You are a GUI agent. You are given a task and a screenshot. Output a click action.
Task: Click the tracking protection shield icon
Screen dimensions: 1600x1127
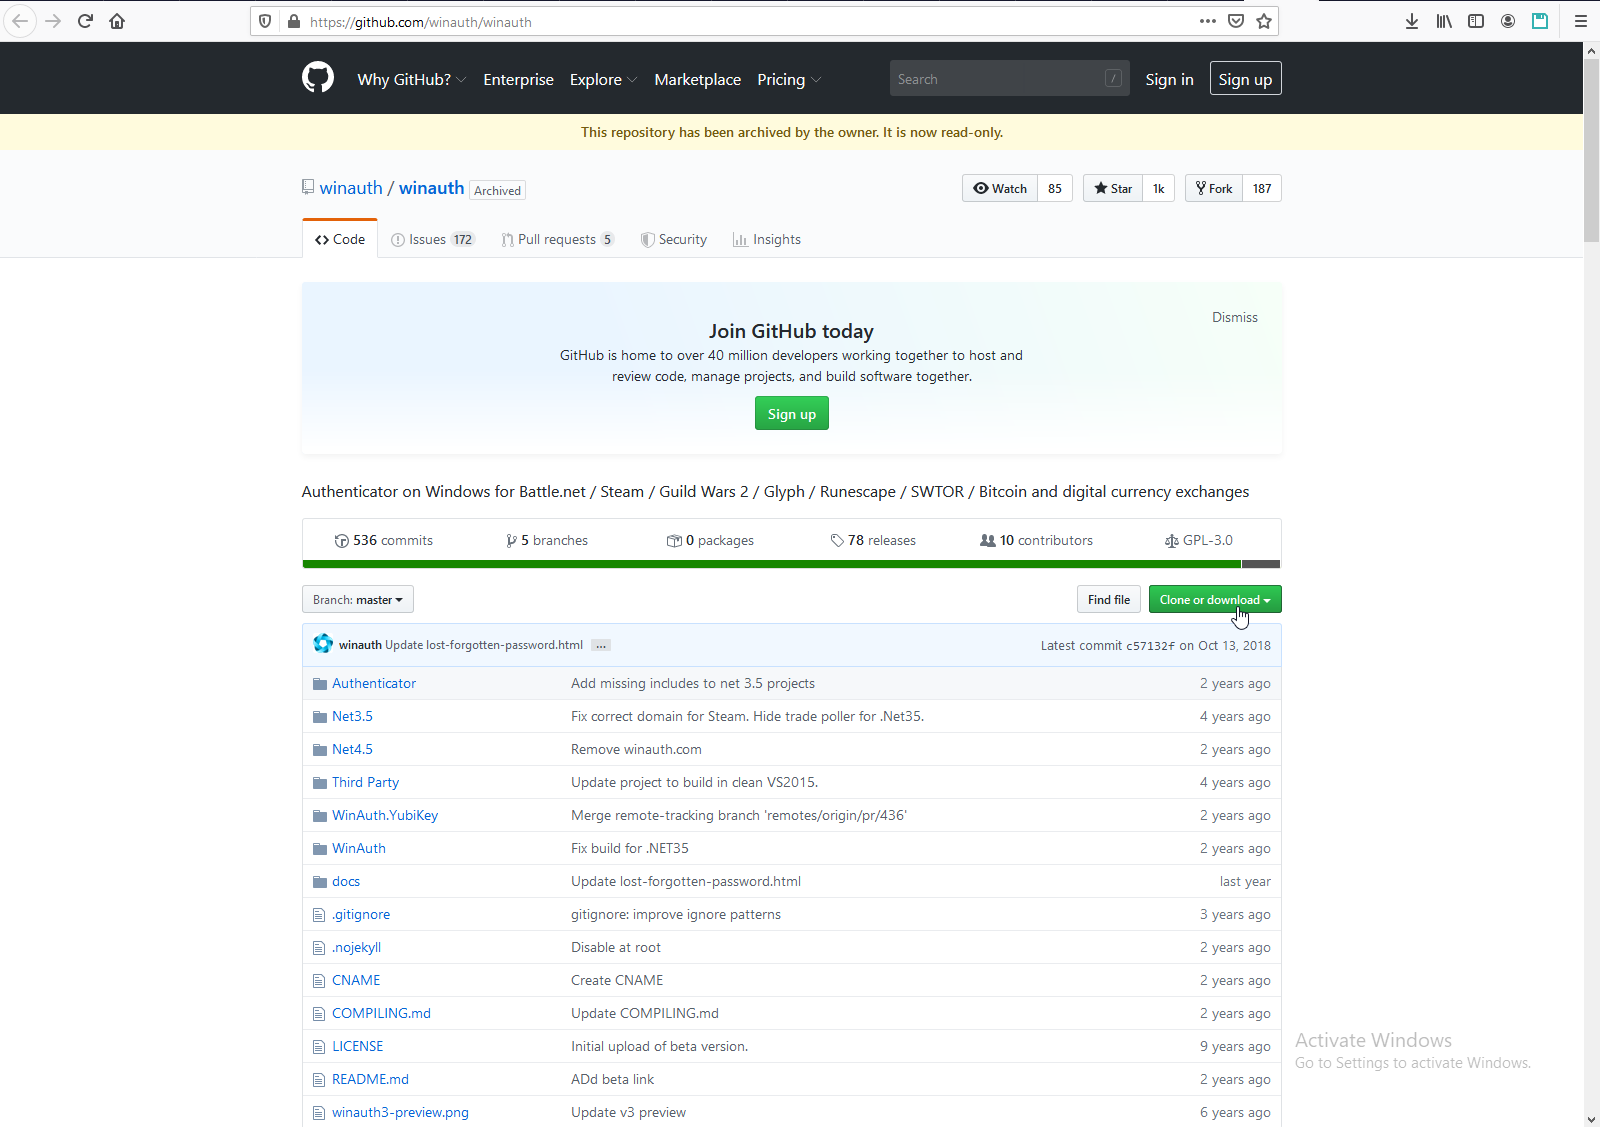(x=265, y=21)
